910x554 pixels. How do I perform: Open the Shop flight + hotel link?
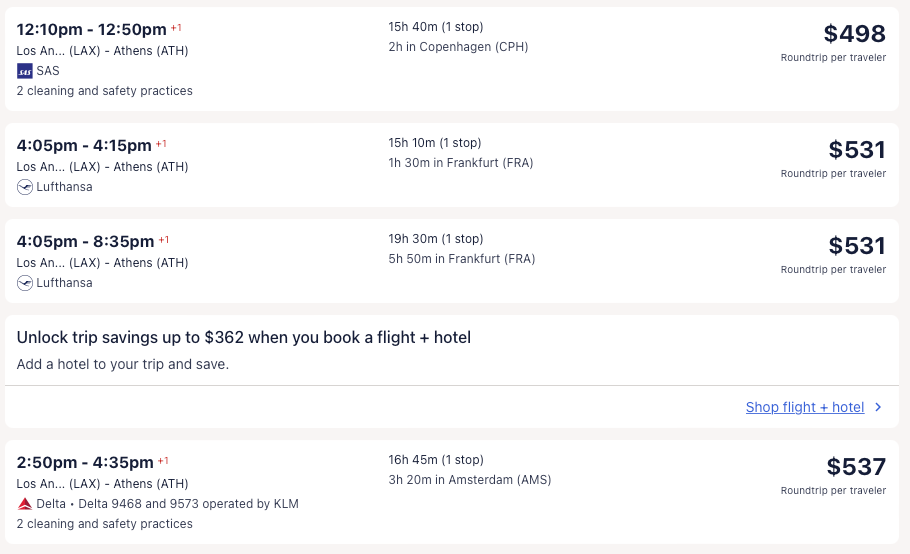[x=804, y=407]
